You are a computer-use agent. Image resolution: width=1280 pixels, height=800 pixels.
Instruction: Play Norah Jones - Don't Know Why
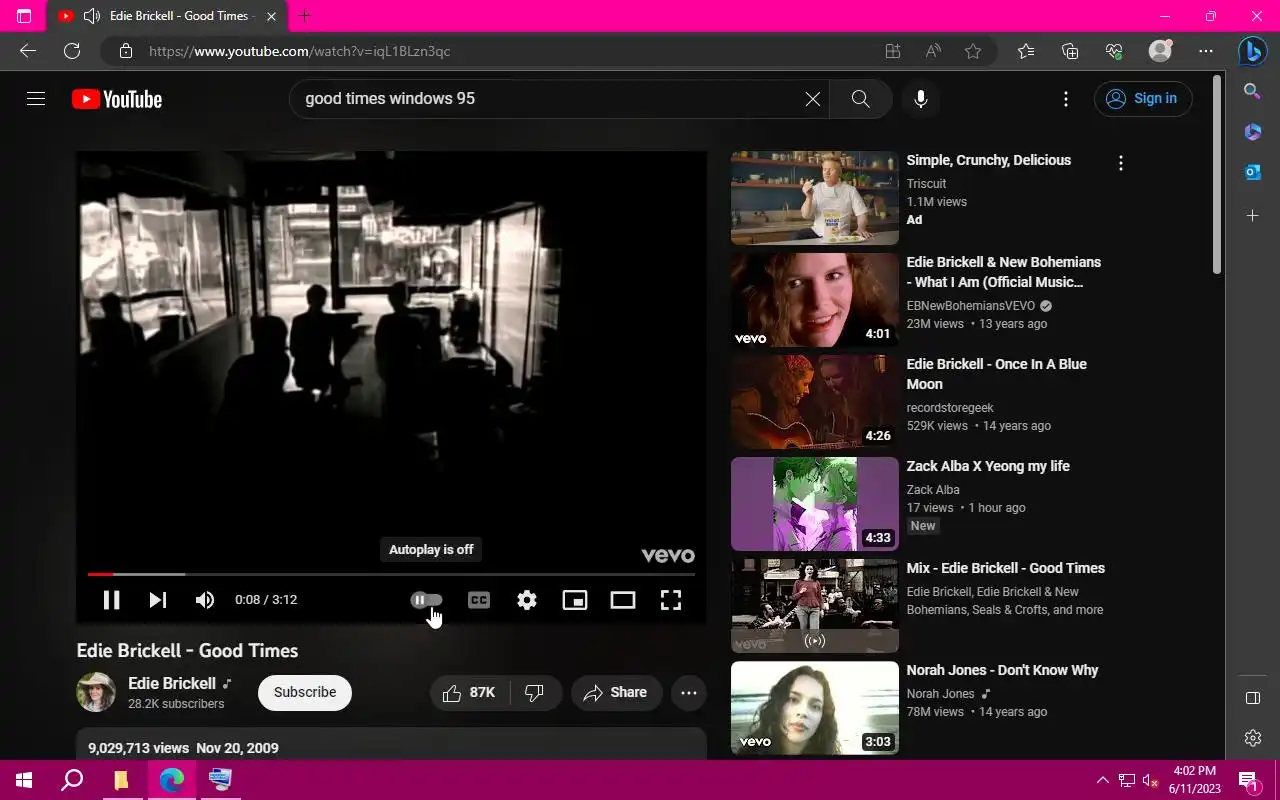click(815, 708)
